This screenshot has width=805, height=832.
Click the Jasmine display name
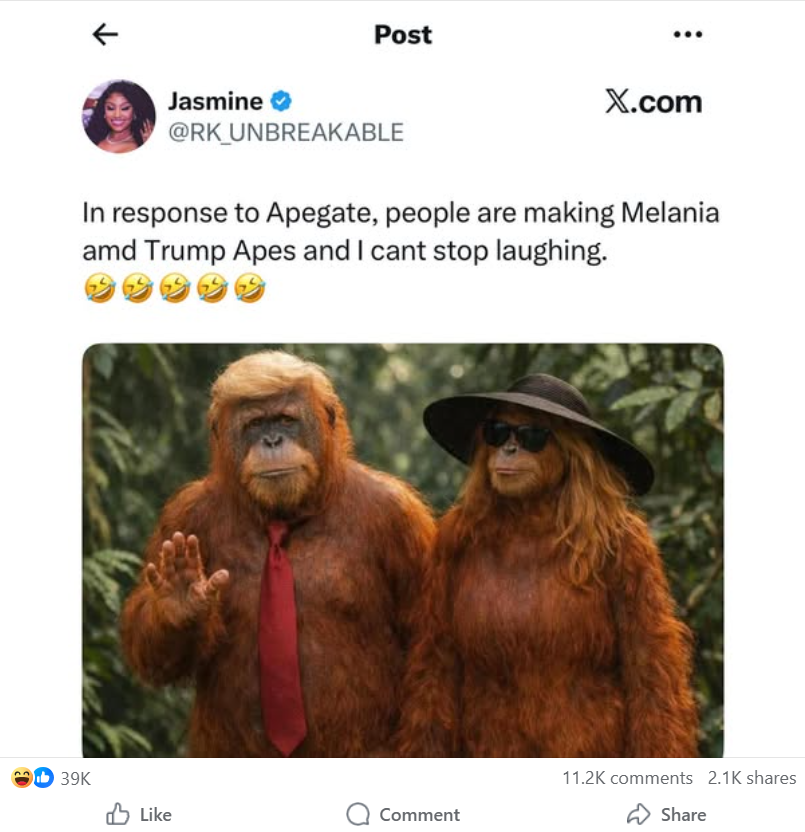tap(215, 101)
